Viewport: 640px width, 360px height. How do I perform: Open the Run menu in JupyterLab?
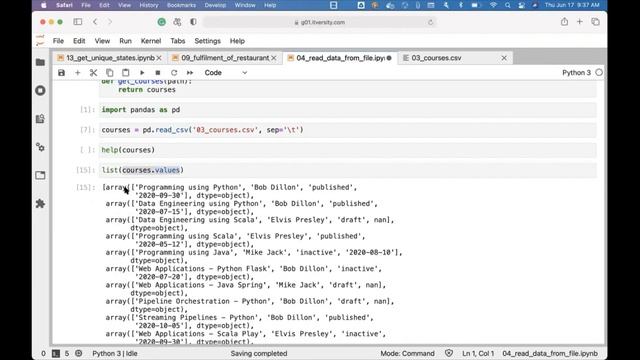pos(125,41)
